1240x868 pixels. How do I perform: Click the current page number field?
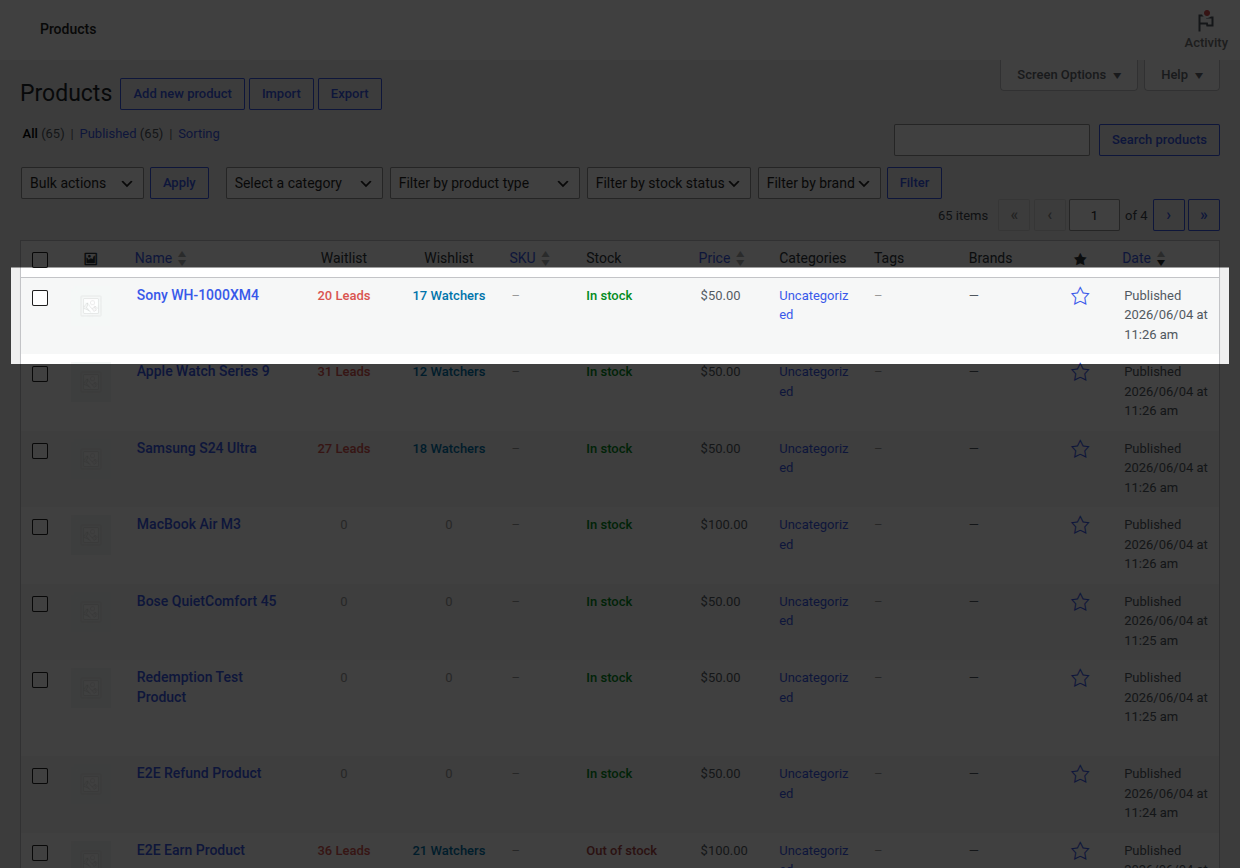pos(1094,215)
